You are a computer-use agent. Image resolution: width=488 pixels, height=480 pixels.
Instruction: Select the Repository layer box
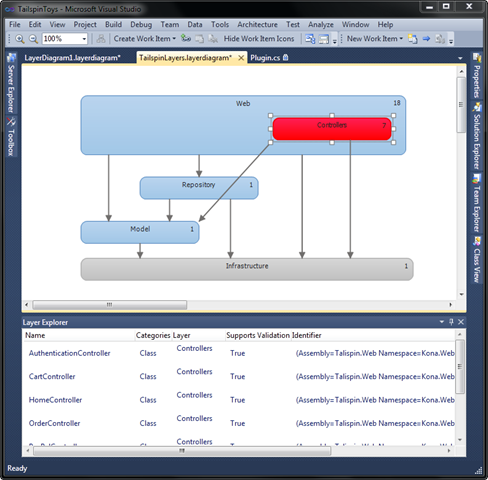click(x=199, y=188)
